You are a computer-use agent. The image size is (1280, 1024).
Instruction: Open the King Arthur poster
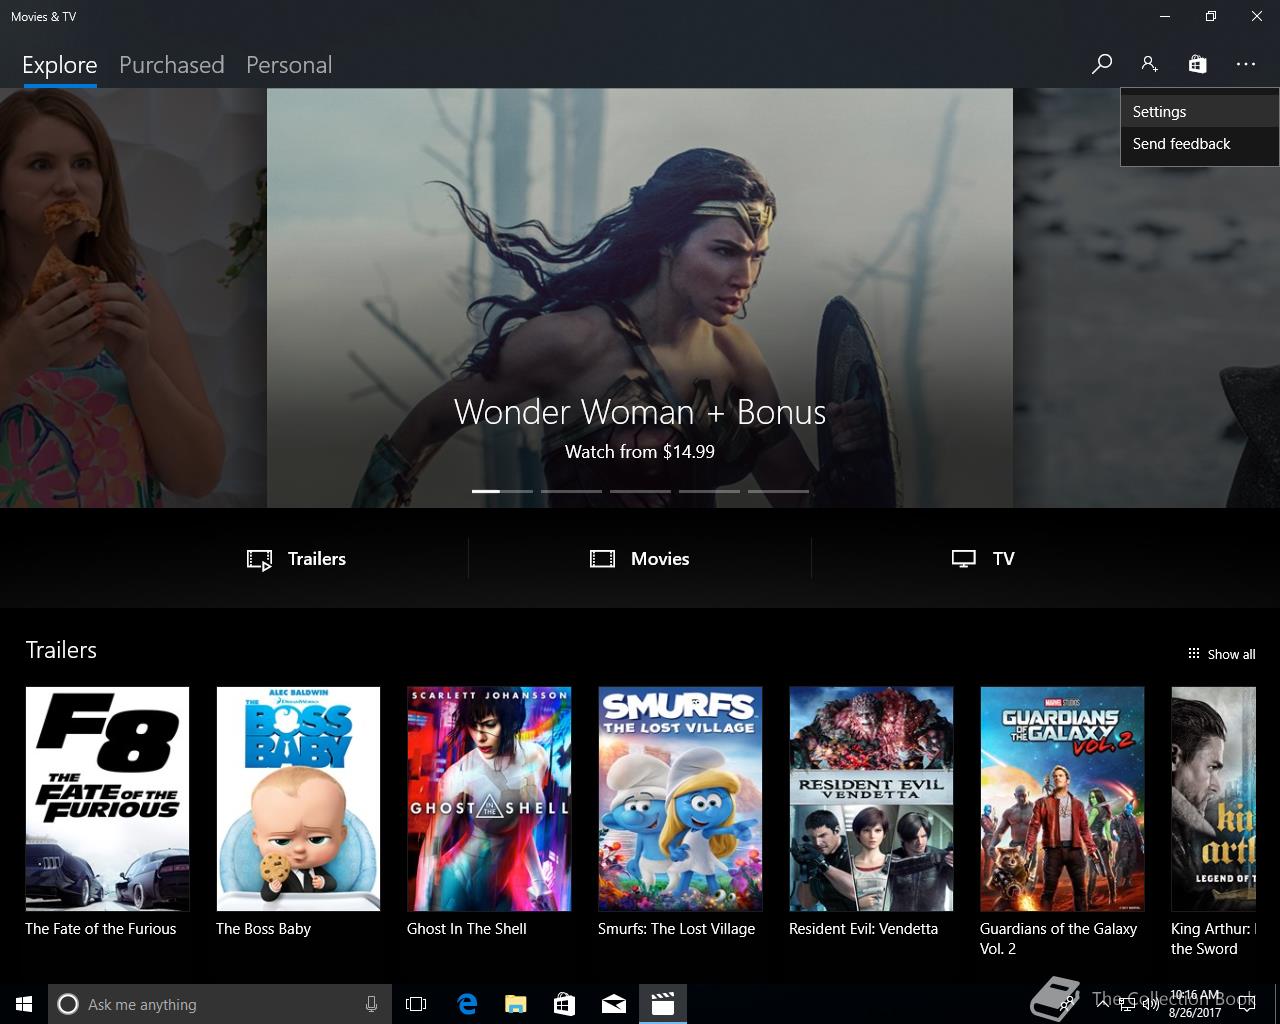tap(1213, 799)
